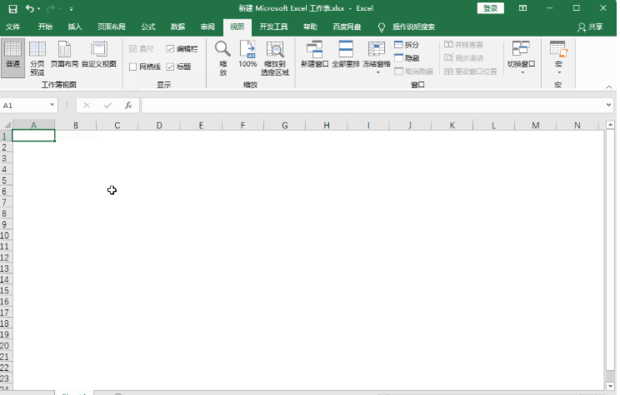Viewport: 620px width, 395px height.
Task: Click inside the Name Box showing A1
Action: [x=25, y=105]
